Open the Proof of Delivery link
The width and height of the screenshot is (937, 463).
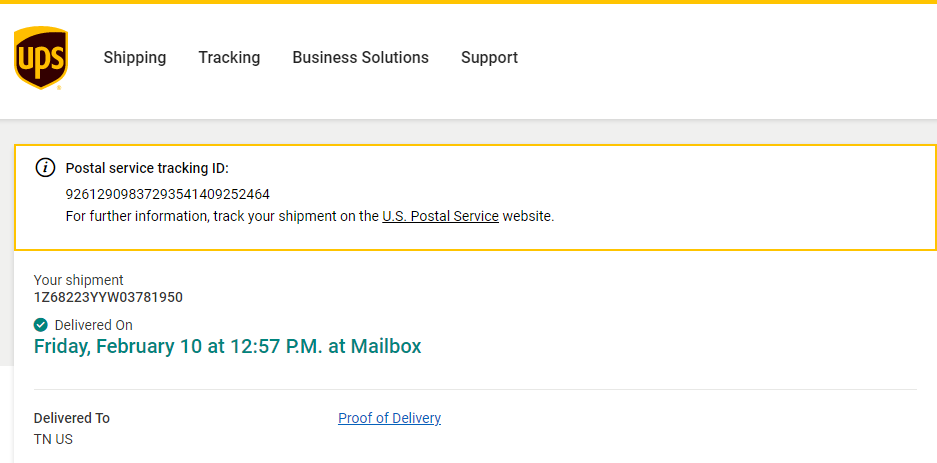coord(389,418)
